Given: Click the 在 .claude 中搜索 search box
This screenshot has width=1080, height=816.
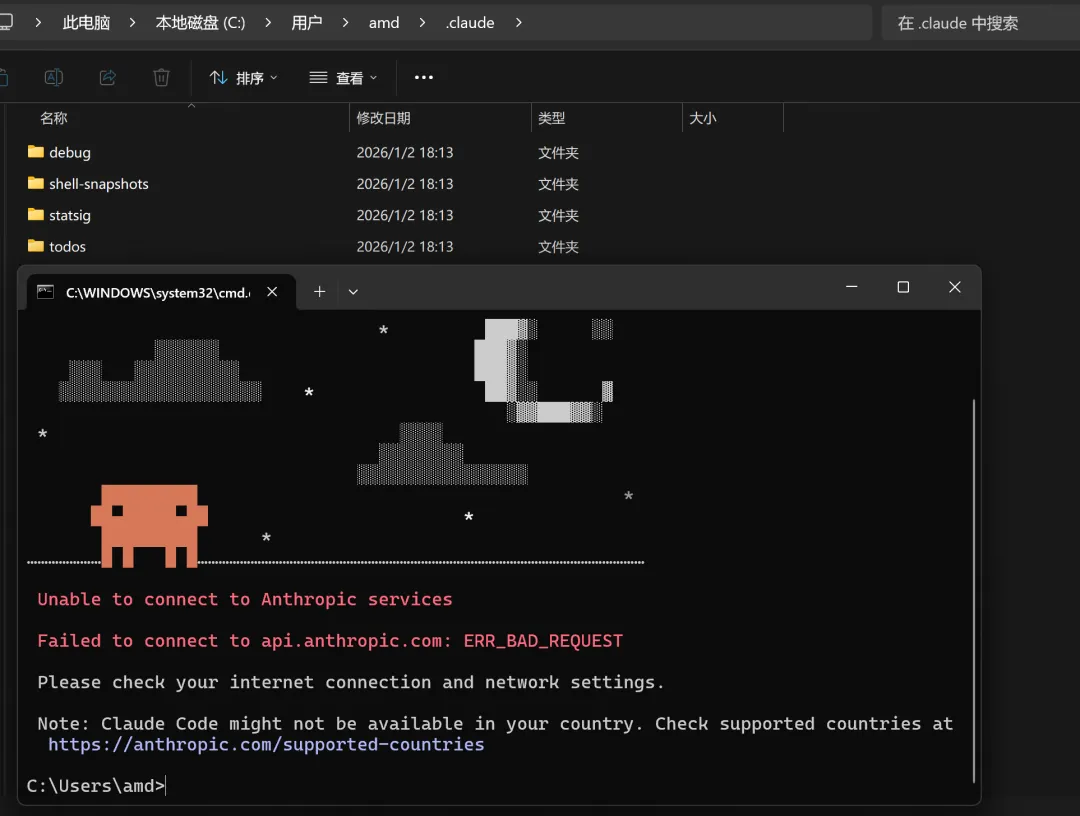Looking at the screenshot, I should (x=980, y=23).
